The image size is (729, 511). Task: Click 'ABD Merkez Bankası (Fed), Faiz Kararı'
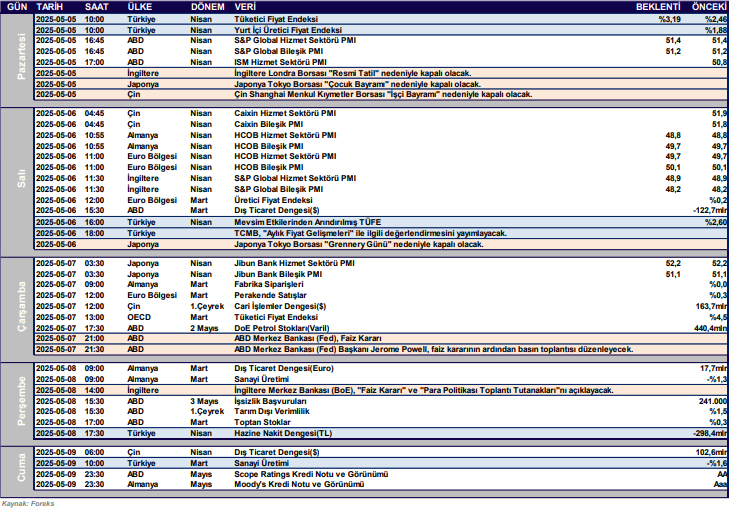[x=308, y=338]
